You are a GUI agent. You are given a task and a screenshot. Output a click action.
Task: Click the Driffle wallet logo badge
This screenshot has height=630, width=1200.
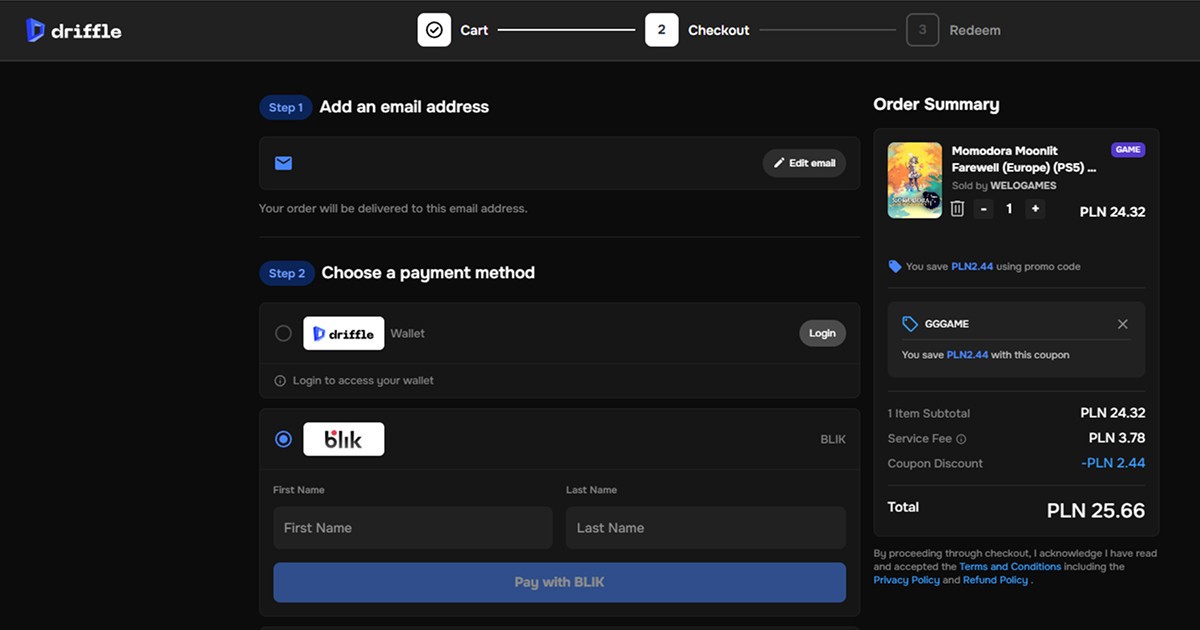pos(344,333)
